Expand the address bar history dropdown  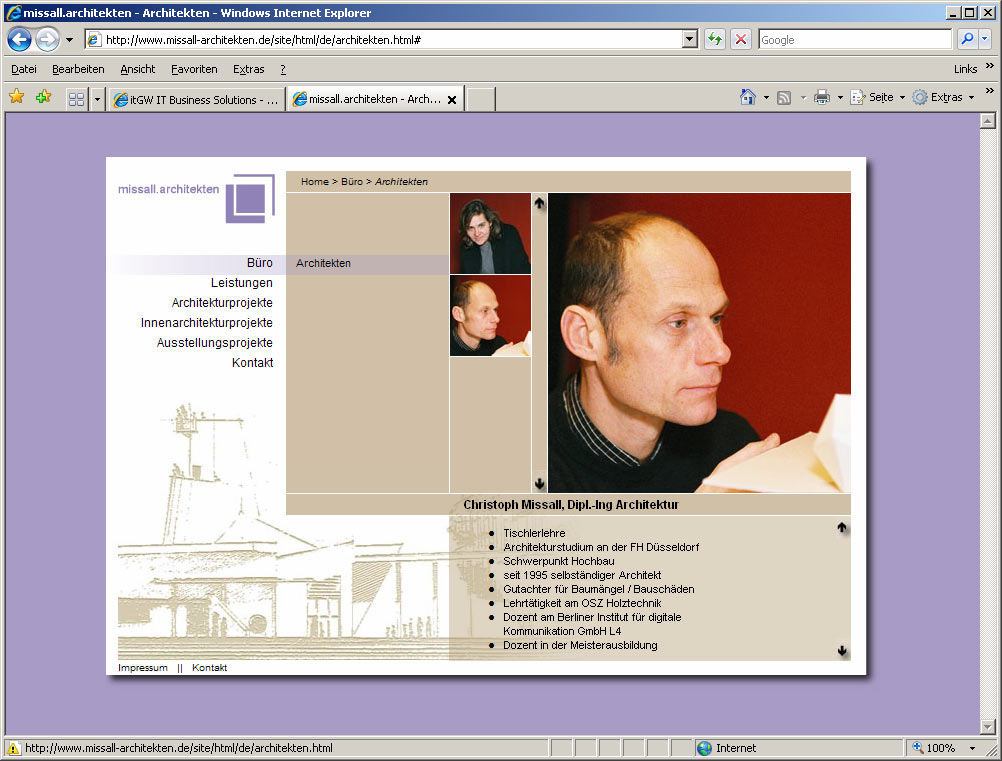click(690, 40)
